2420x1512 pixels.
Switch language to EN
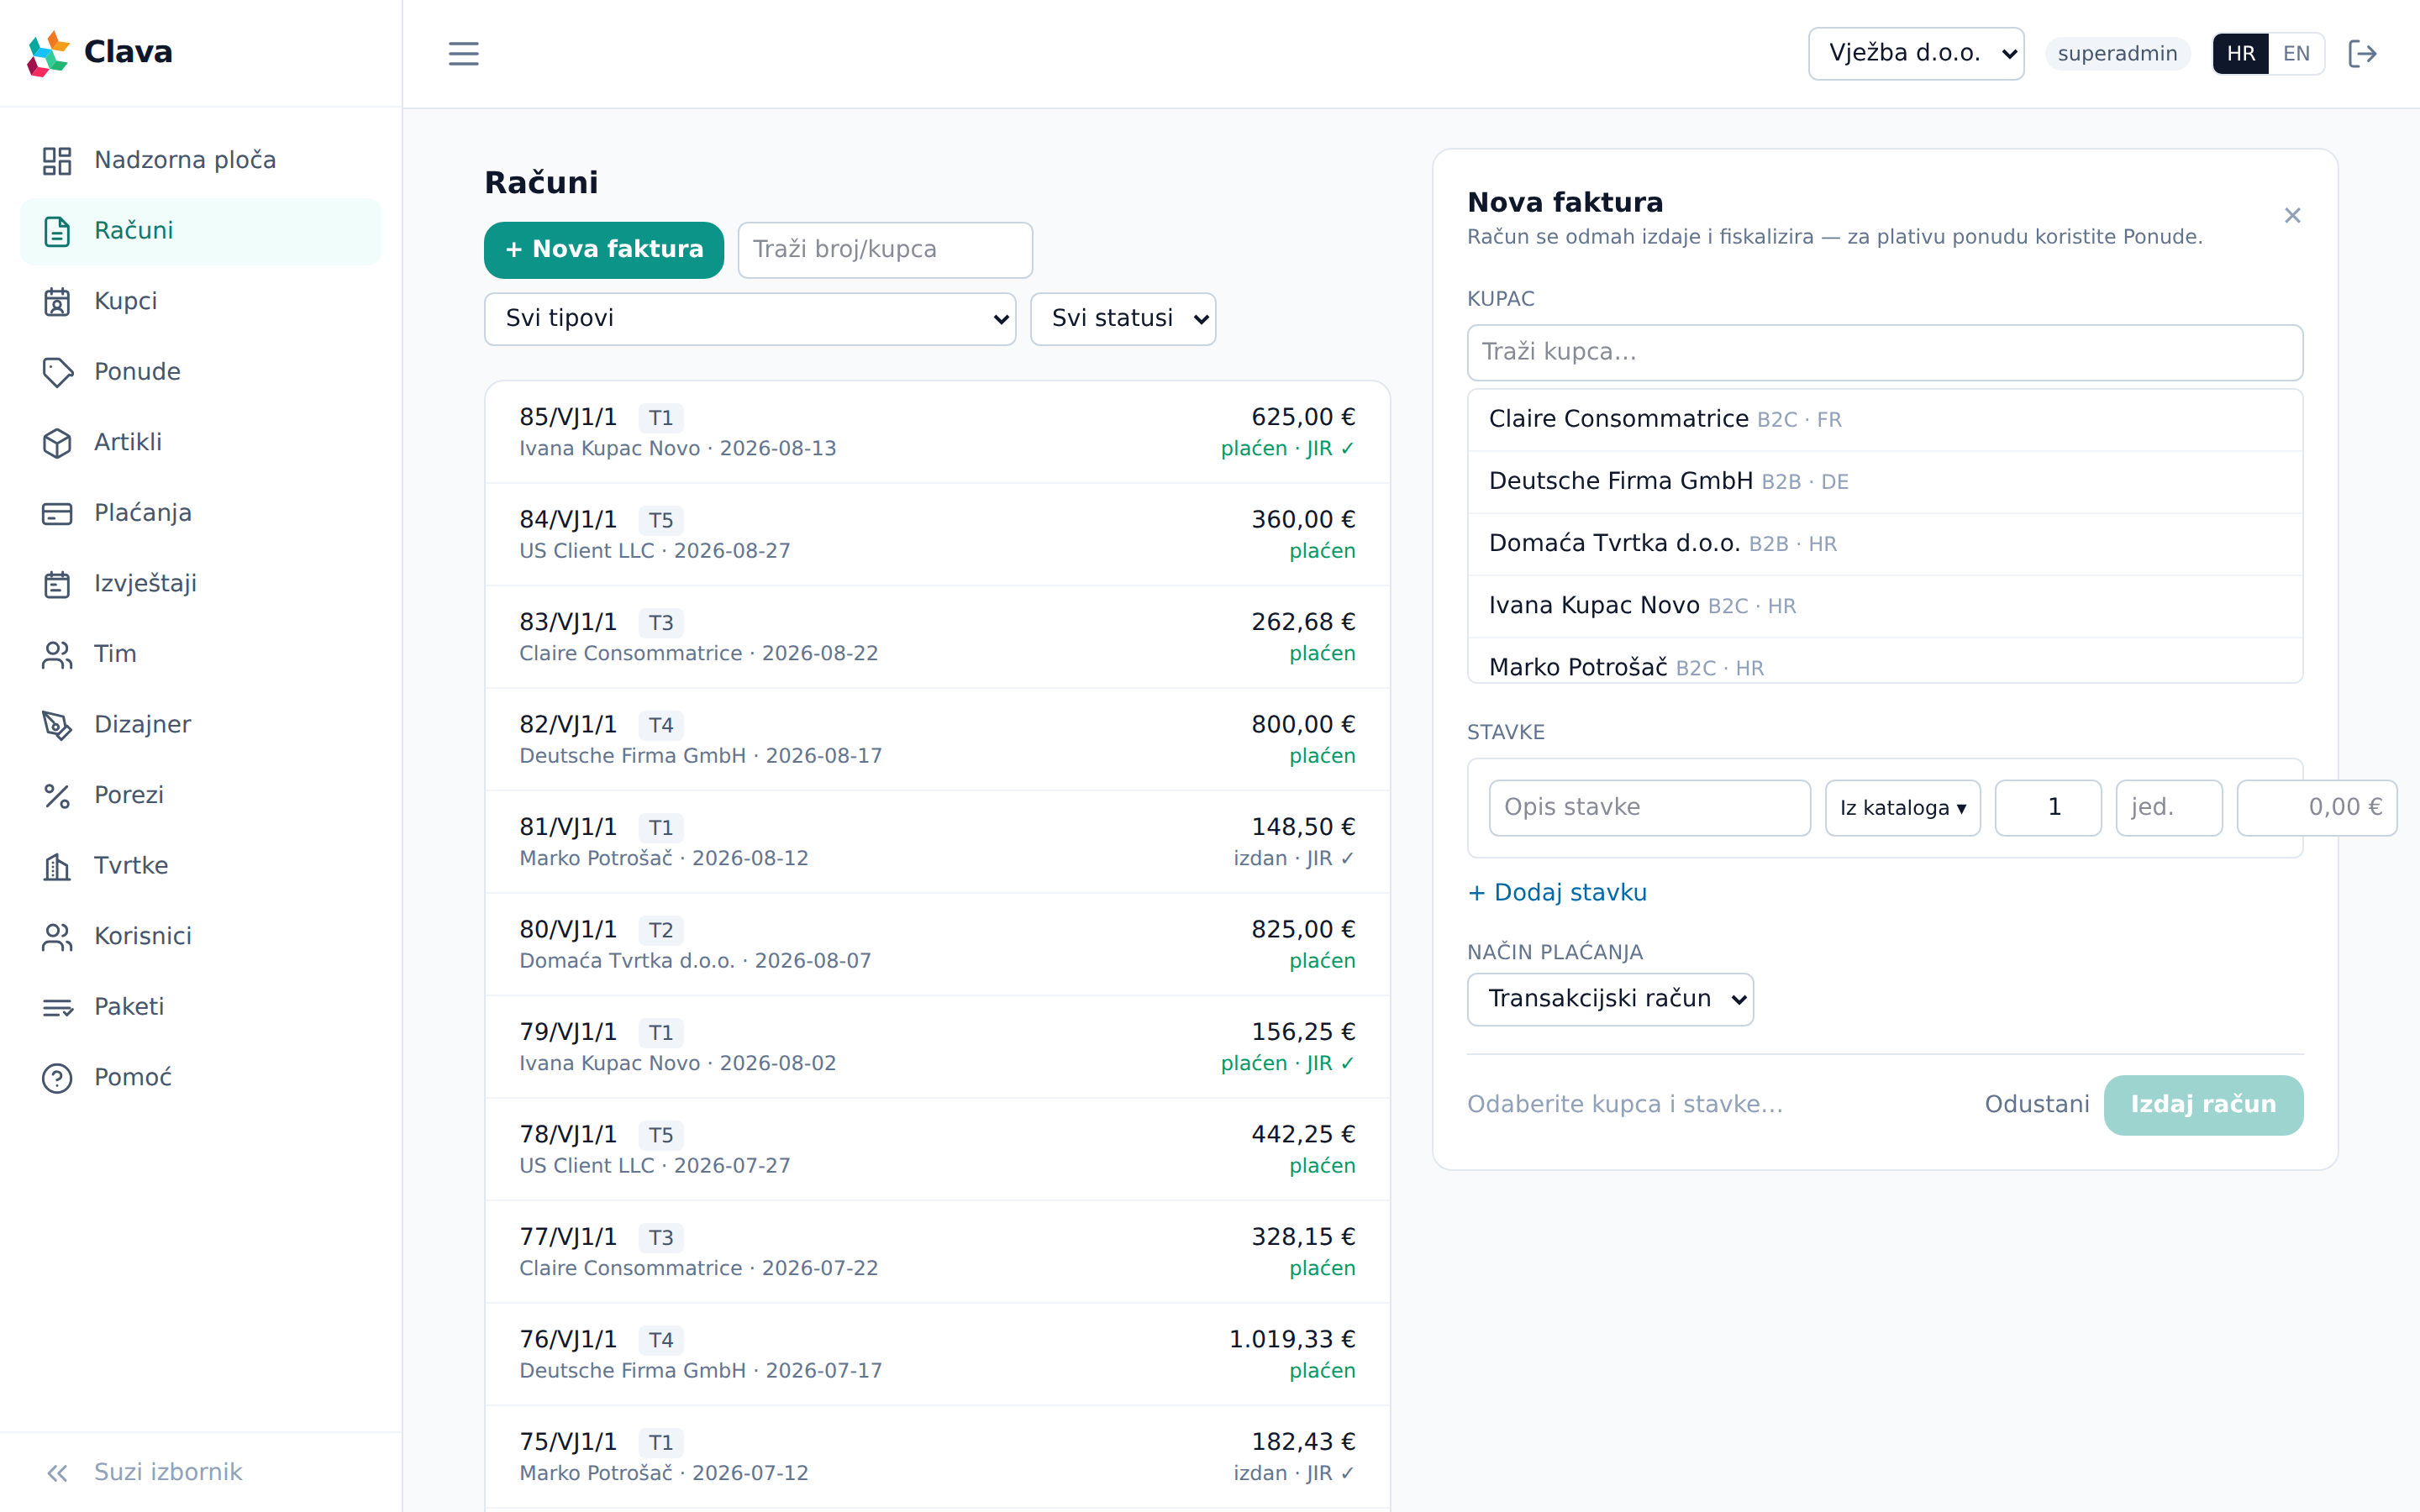click(2296, 53)
